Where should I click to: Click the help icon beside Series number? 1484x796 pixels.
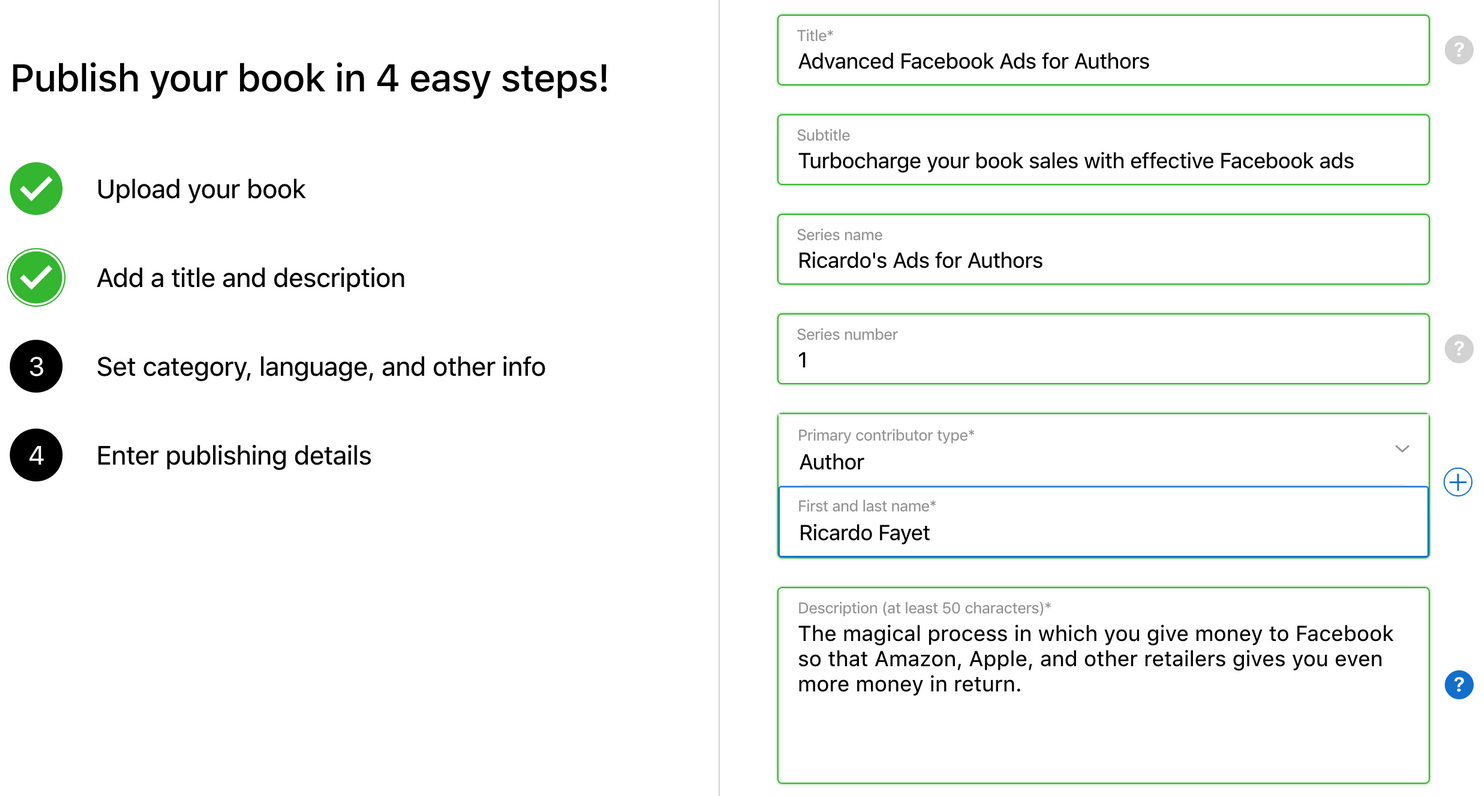click(1459, 349)
